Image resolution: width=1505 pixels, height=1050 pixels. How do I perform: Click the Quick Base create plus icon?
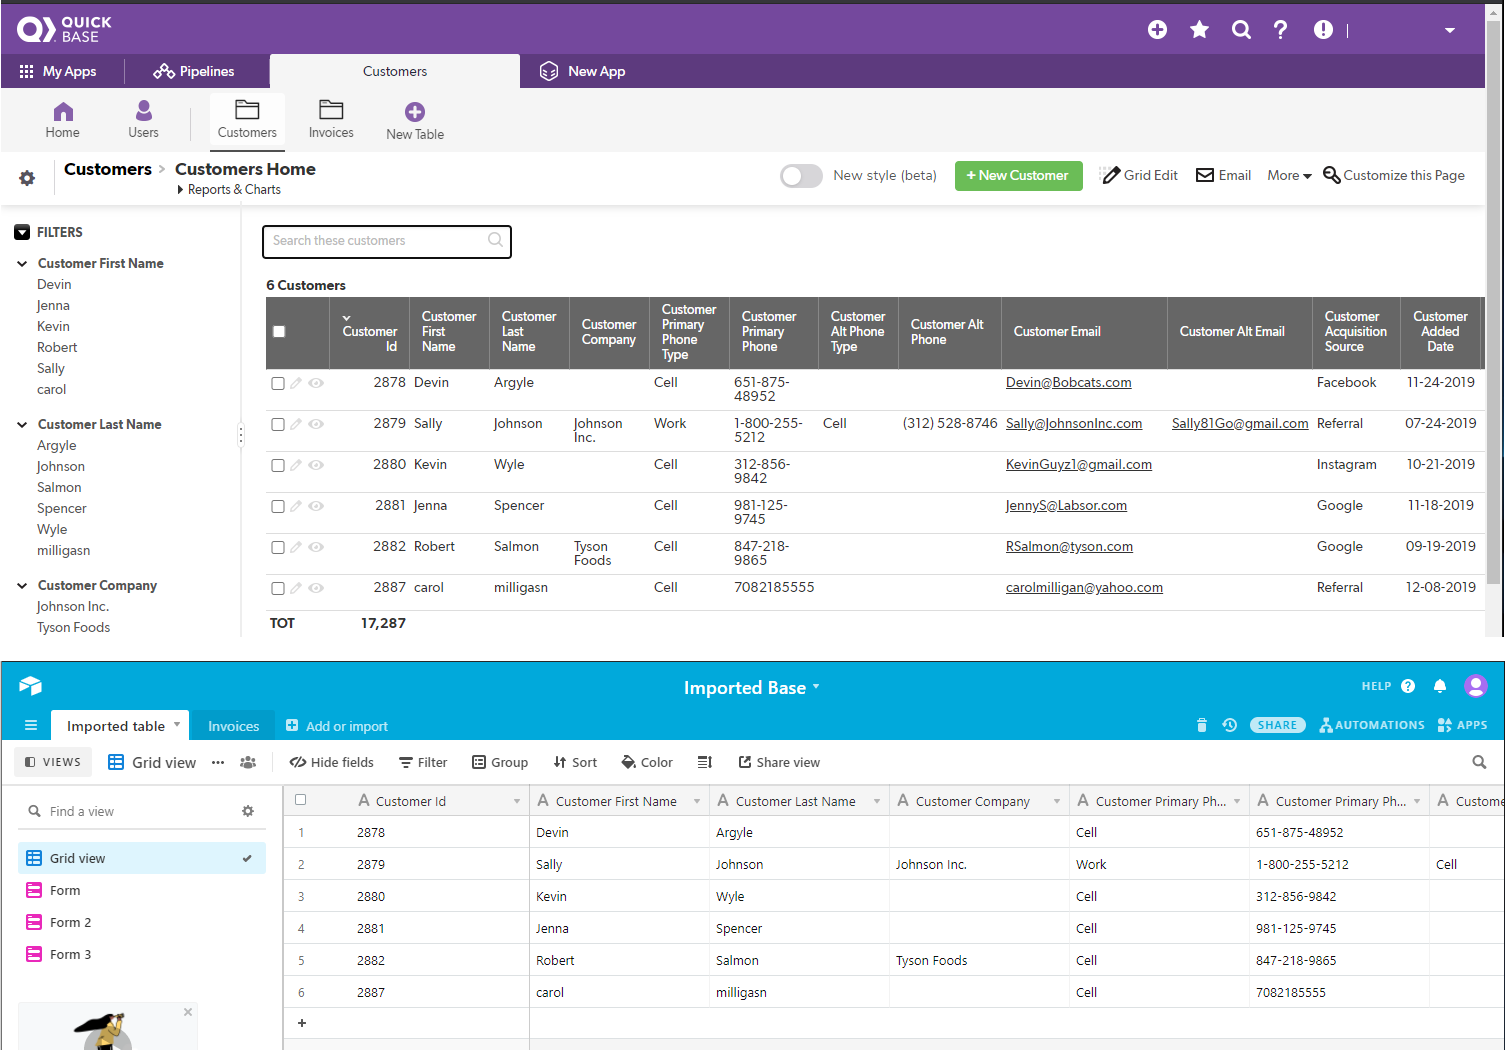[x=1157, y=30]
